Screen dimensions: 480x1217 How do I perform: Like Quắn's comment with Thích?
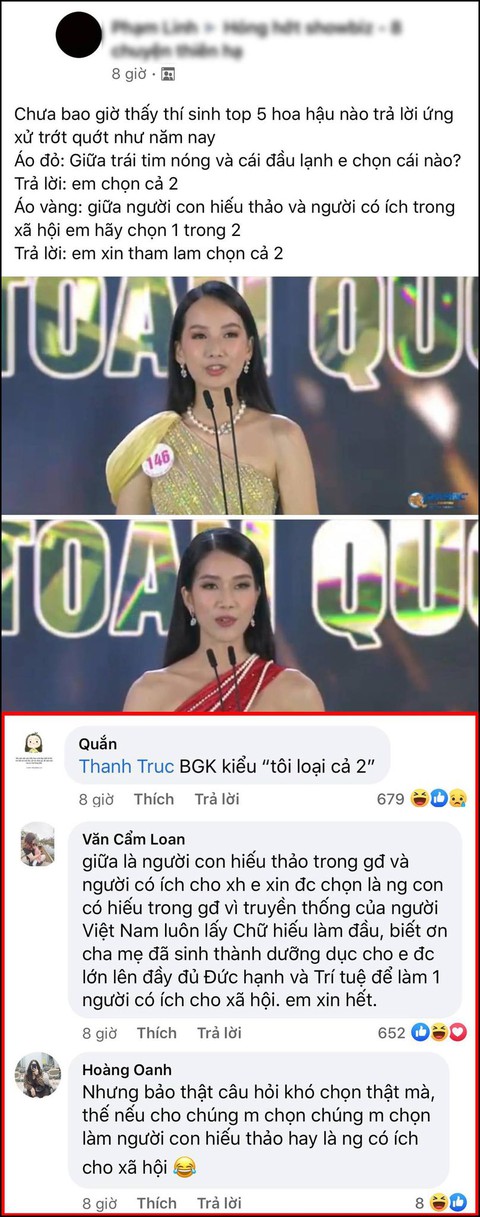(x=154, y=799)
